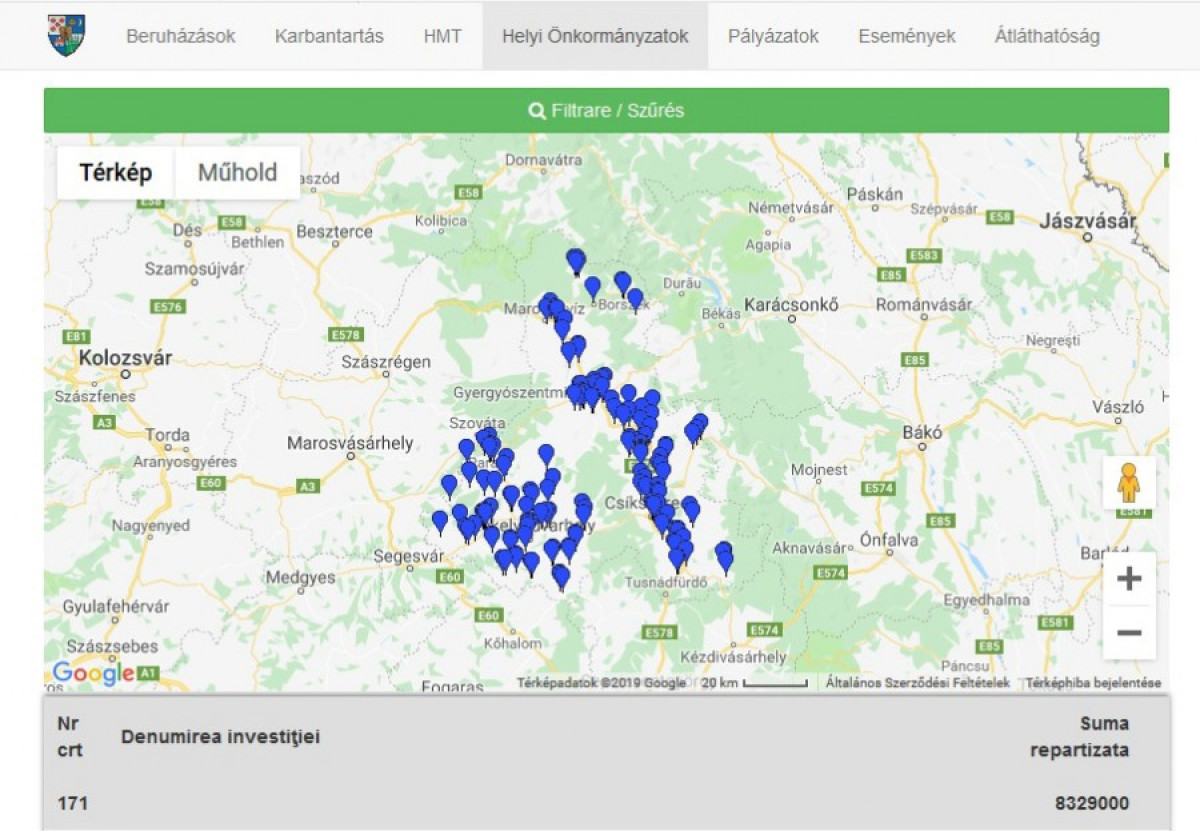Select the northernmost blue map pin
Screen dimensions: 1200x831
[575, 260]
